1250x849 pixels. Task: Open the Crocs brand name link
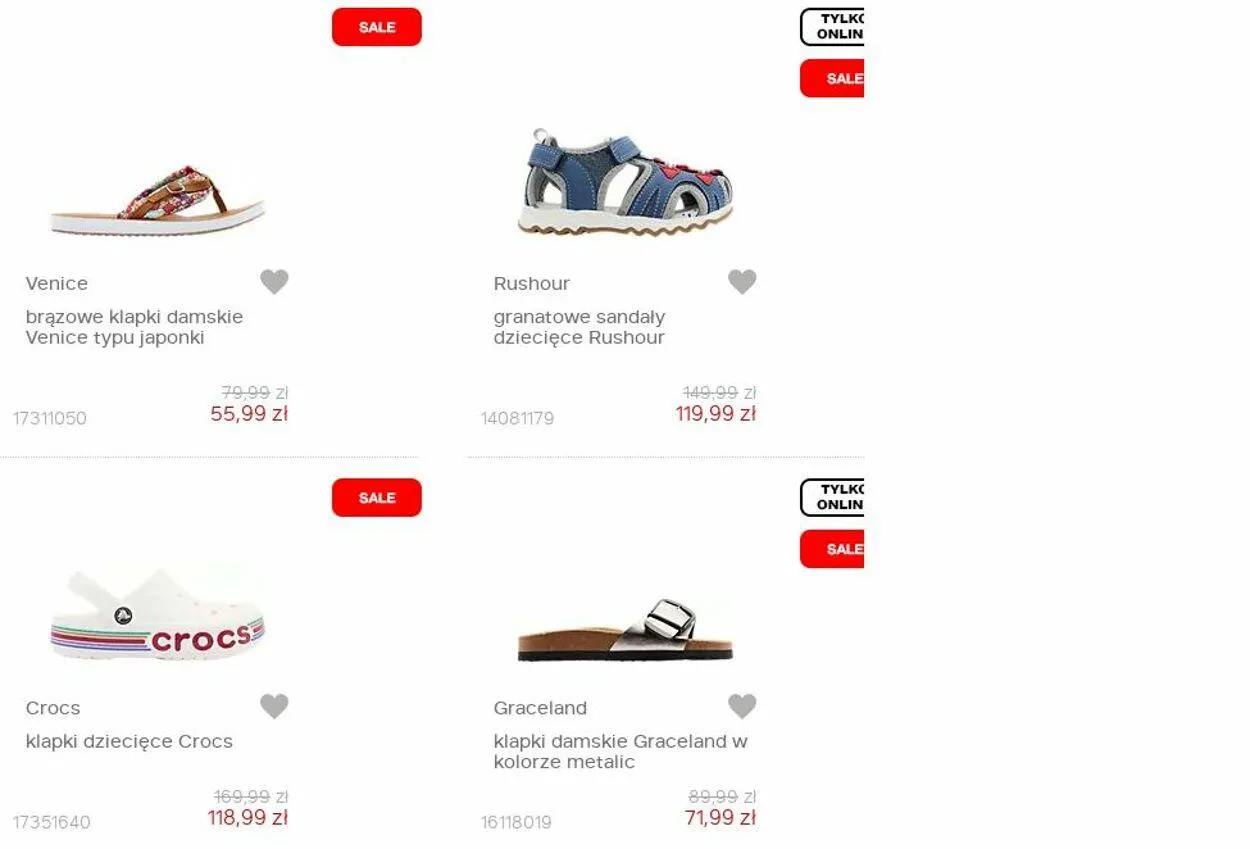(x=53, y=708)
